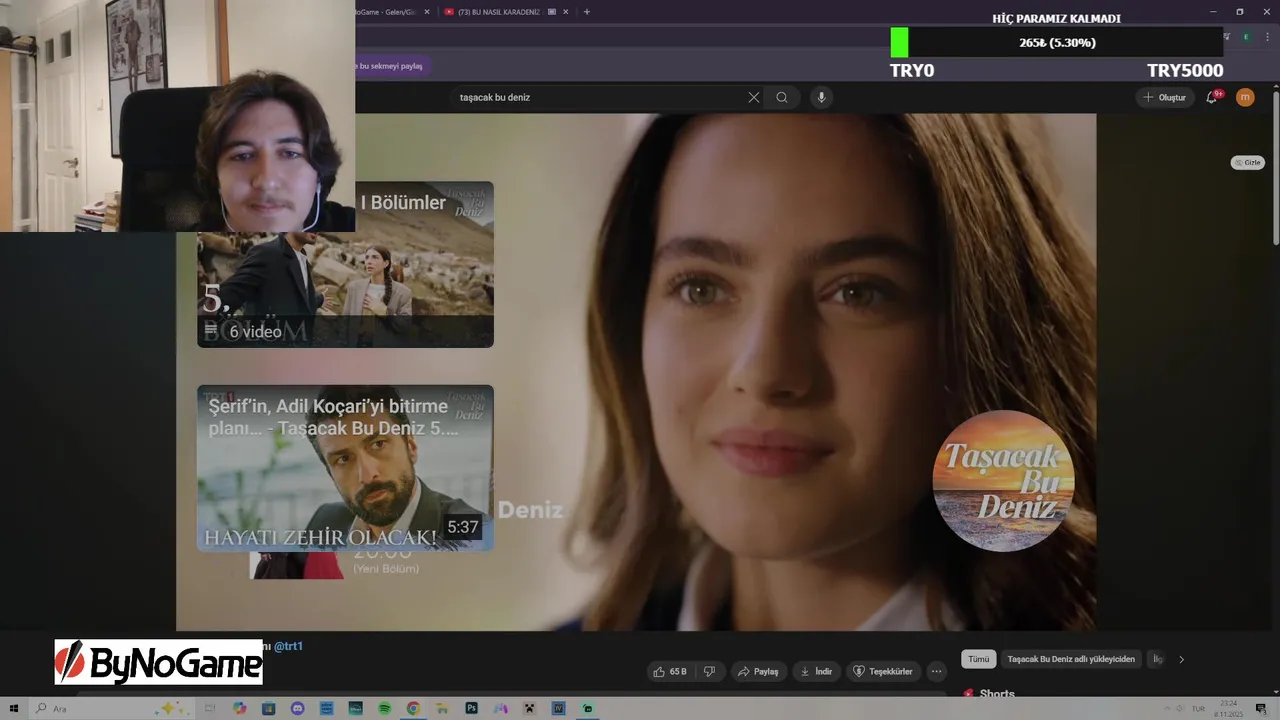Image resolution: width=1280 pixels, height=720 pixels.
Task: Open Google Chrome from the taskbar
Action: [413, 708]
